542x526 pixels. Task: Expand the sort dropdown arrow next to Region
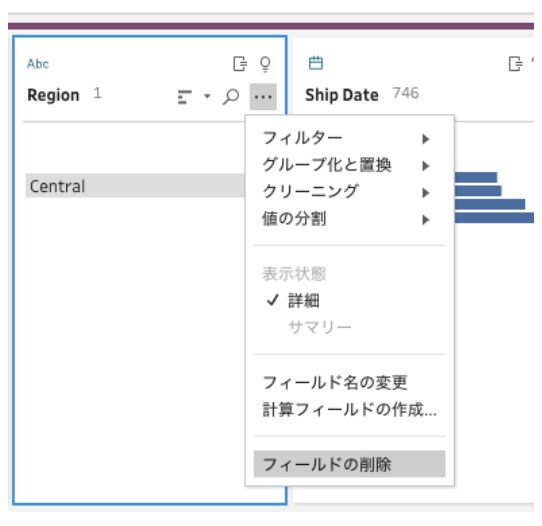[207, 96]
